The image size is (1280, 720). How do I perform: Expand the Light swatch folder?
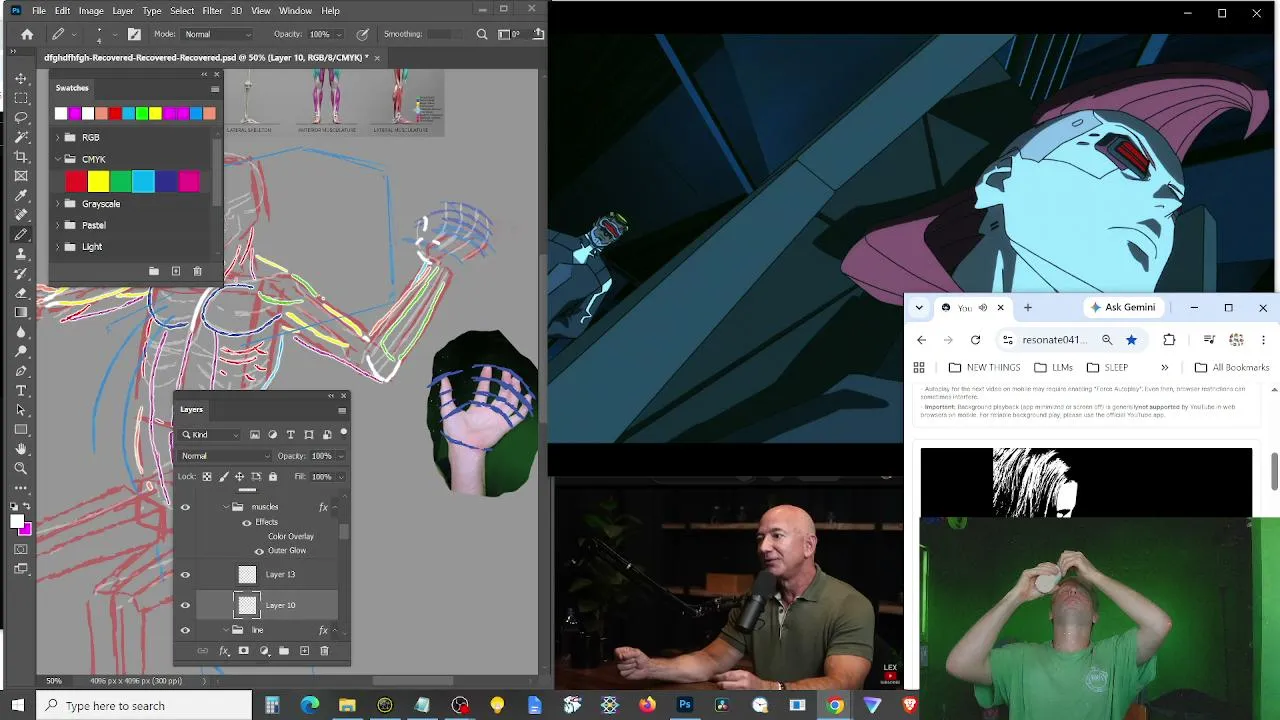tap(57, 246)
